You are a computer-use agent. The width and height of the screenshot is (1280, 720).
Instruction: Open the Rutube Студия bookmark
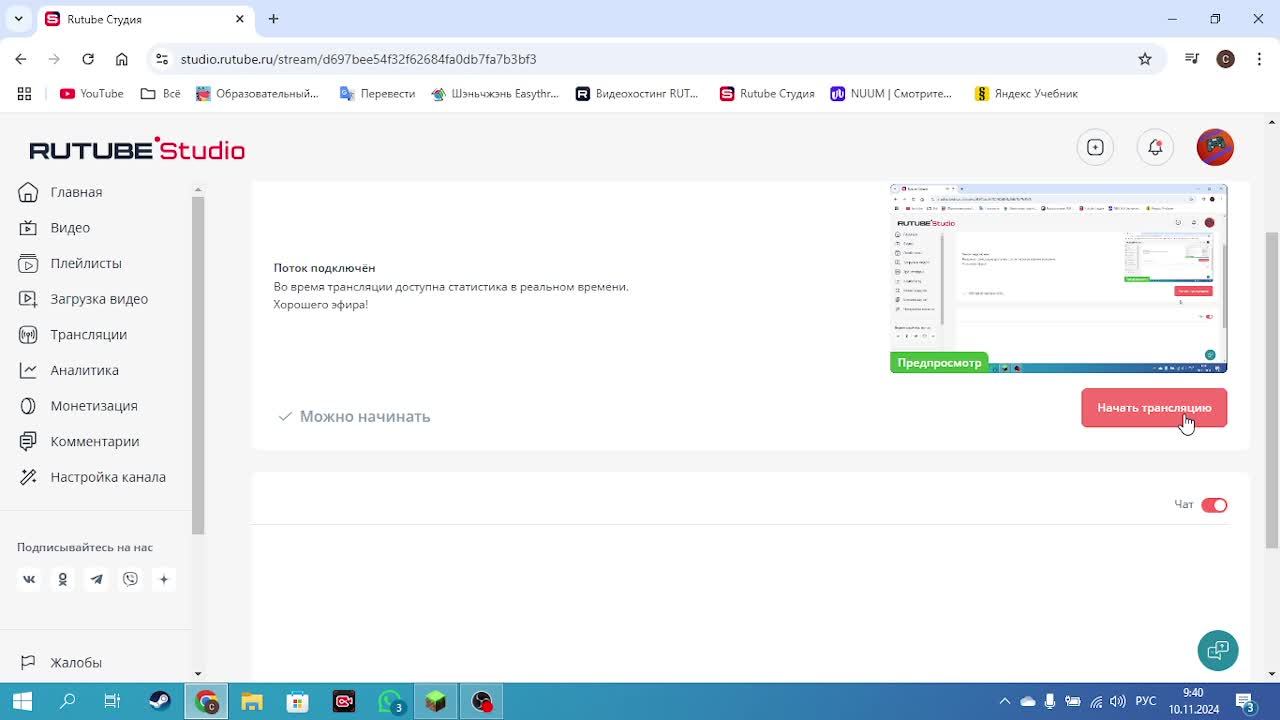767,93
